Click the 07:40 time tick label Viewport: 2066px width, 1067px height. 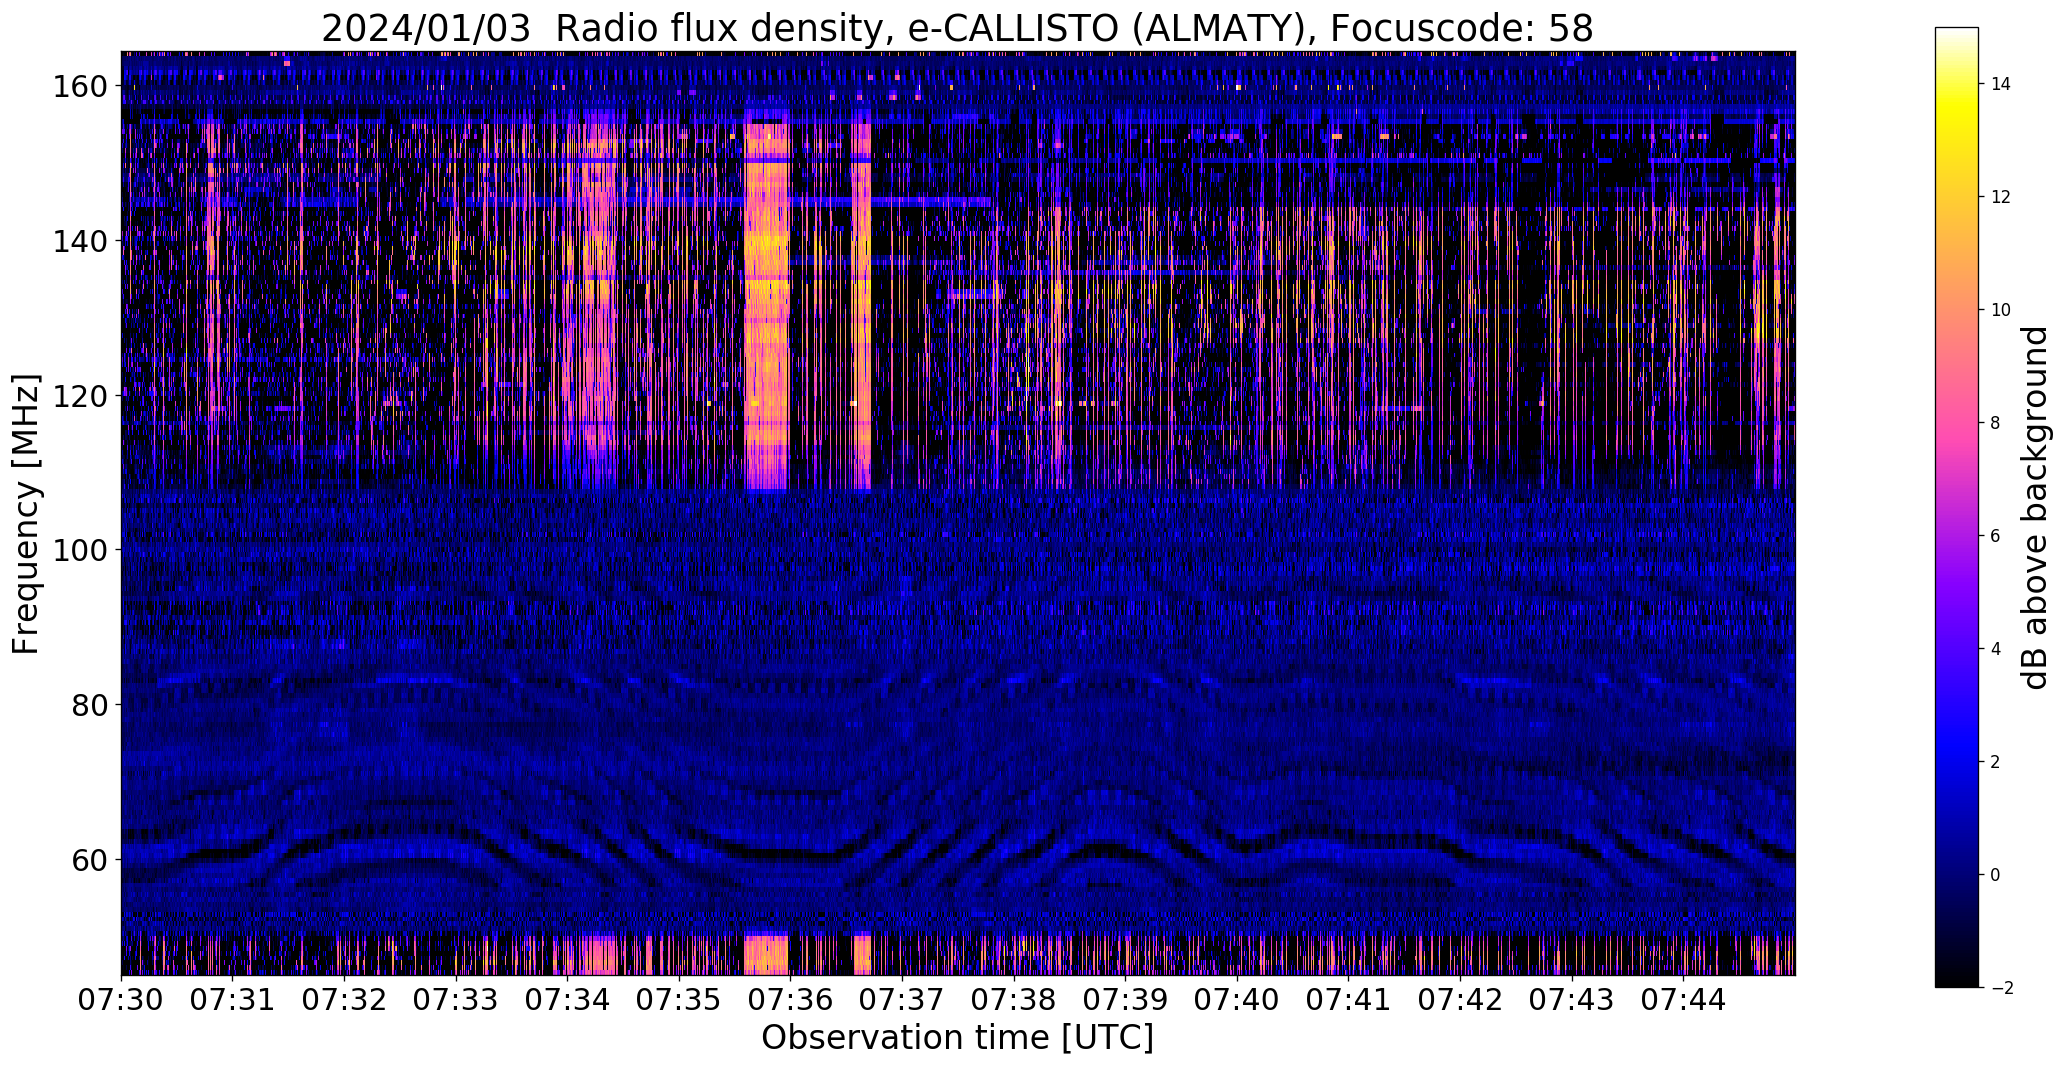1237,999
